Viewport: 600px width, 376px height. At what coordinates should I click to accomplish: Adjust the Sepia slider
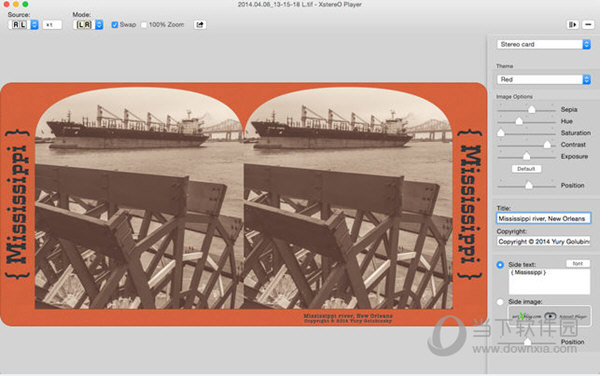532,109
